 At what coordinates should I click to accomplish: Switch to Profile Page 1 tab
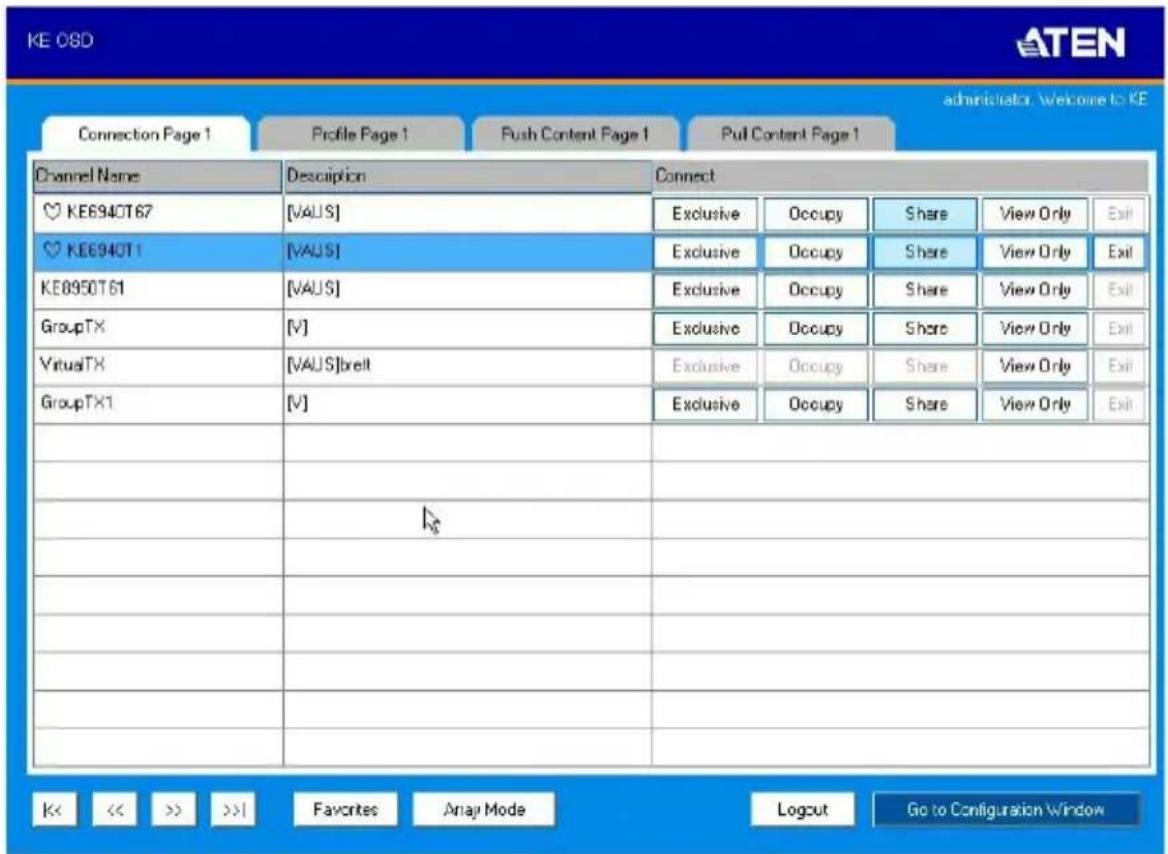click(x=360, y=135)
